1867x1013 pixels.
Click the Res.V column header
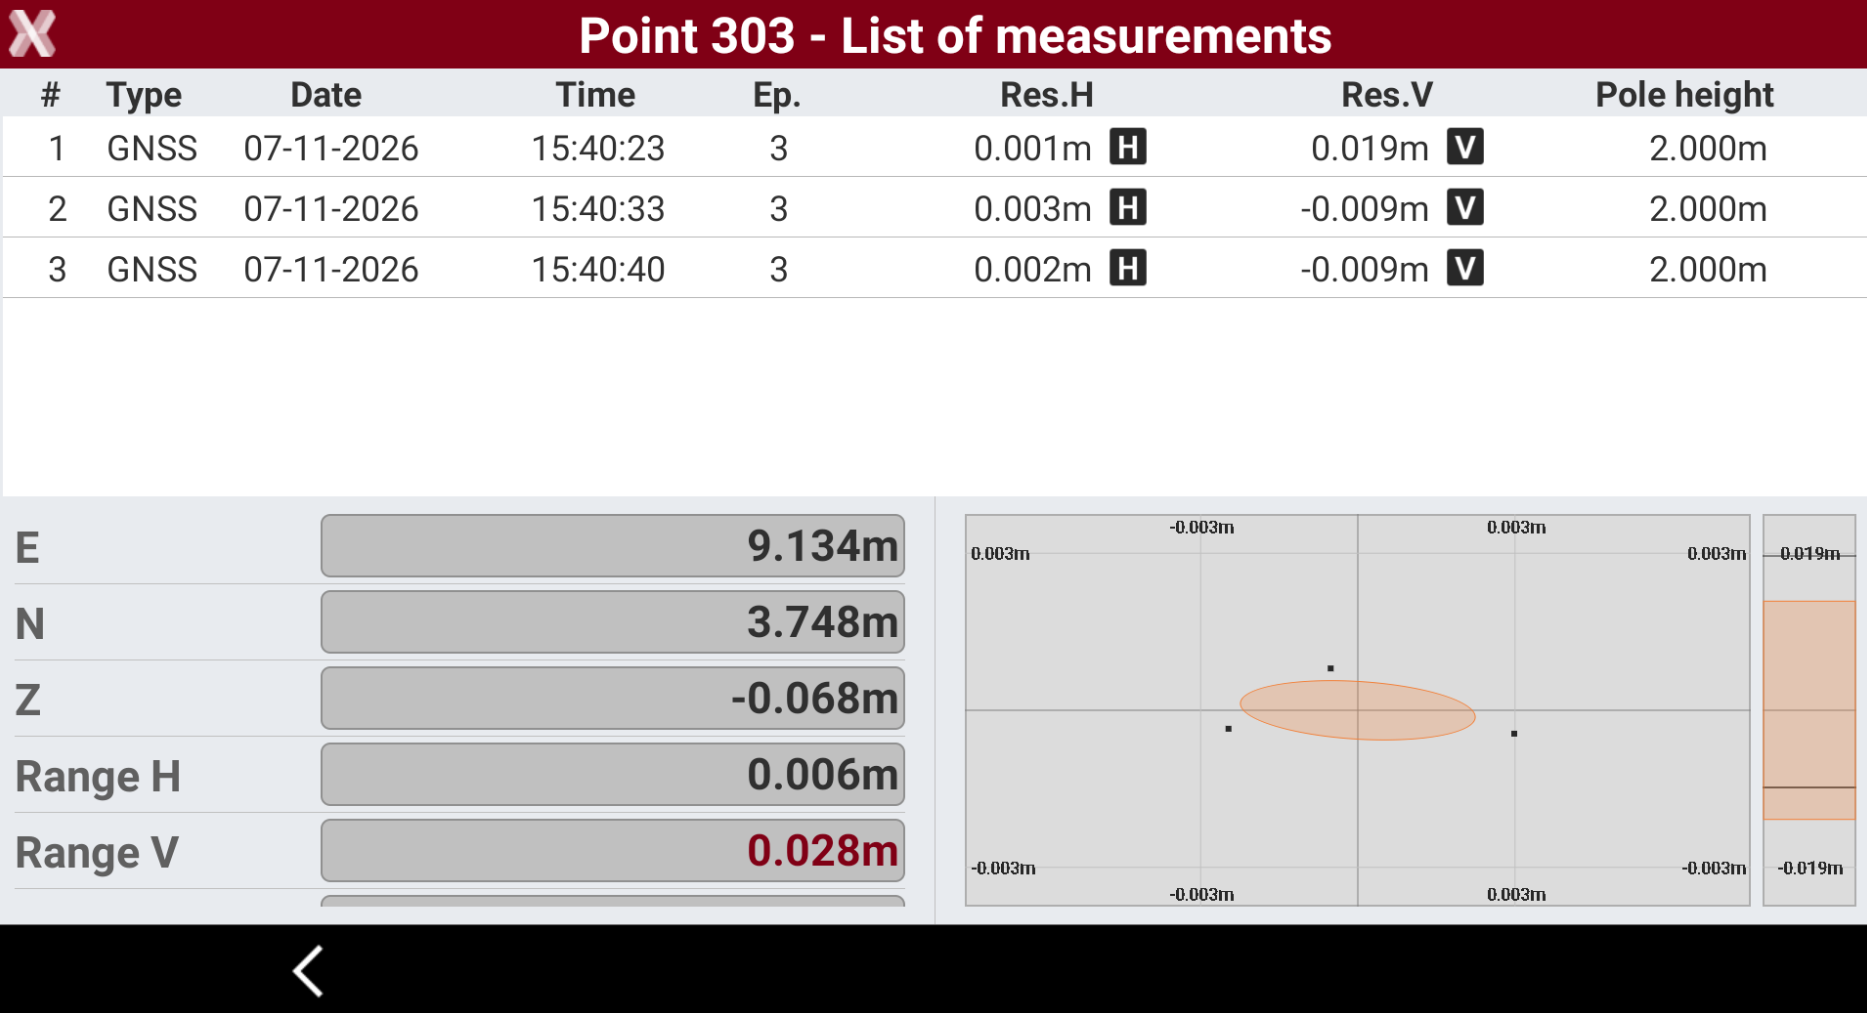(1387, 95)
